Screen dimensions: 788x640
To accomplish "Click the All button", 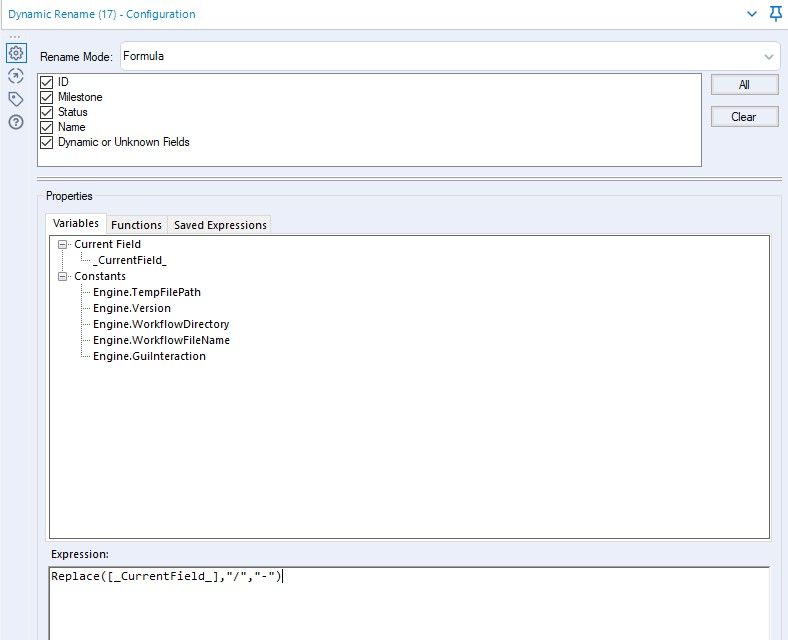I will pos(744,85).
